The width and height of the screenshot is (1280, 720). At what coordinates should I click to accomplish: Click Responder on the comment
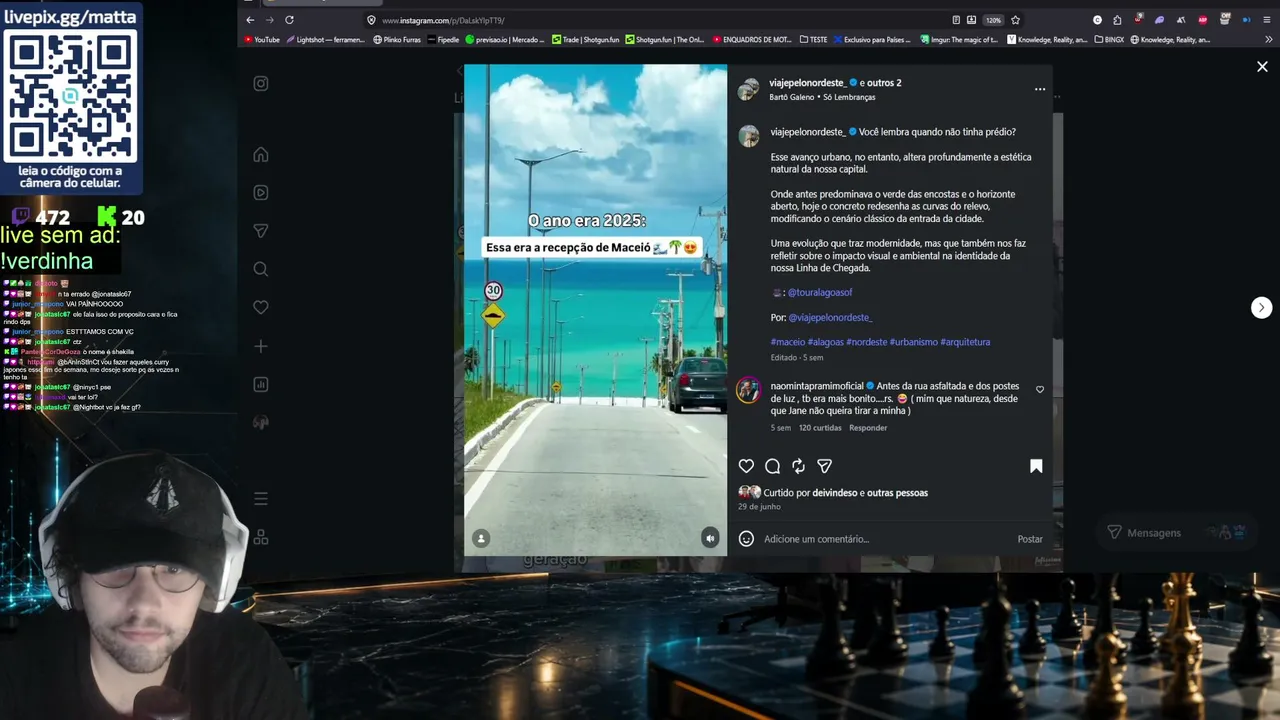click(868, 428)
